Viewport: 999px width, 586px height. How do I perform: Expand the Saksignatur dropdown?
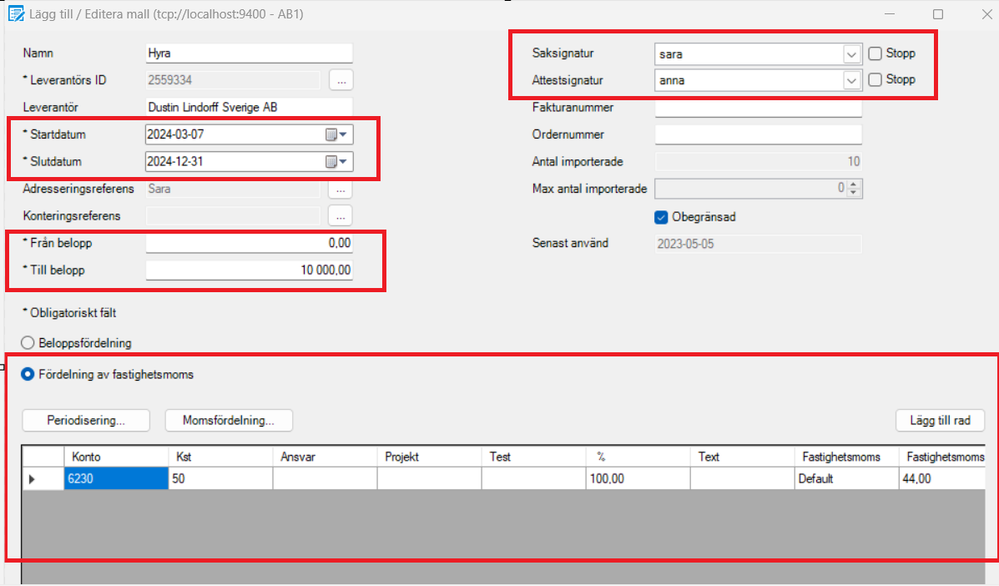pyautogui.click(x=851, y=55)
